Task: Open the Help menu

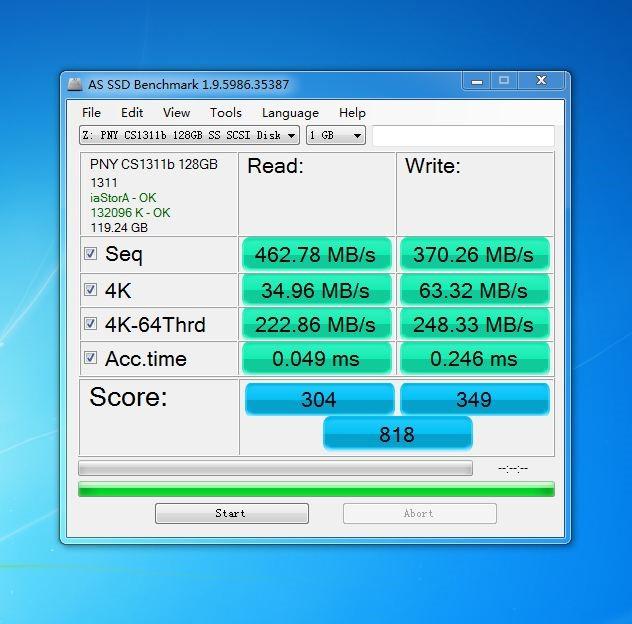Action: (x=352, y=112)
